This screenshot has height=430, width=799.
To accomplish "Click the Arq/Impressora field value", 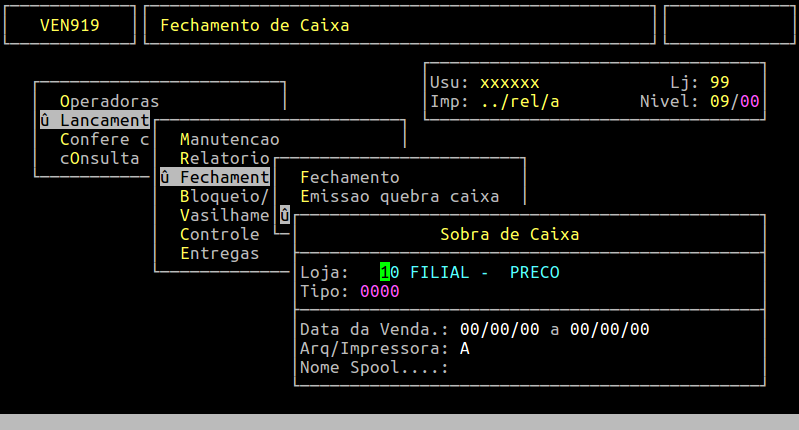I will [465, 348].
